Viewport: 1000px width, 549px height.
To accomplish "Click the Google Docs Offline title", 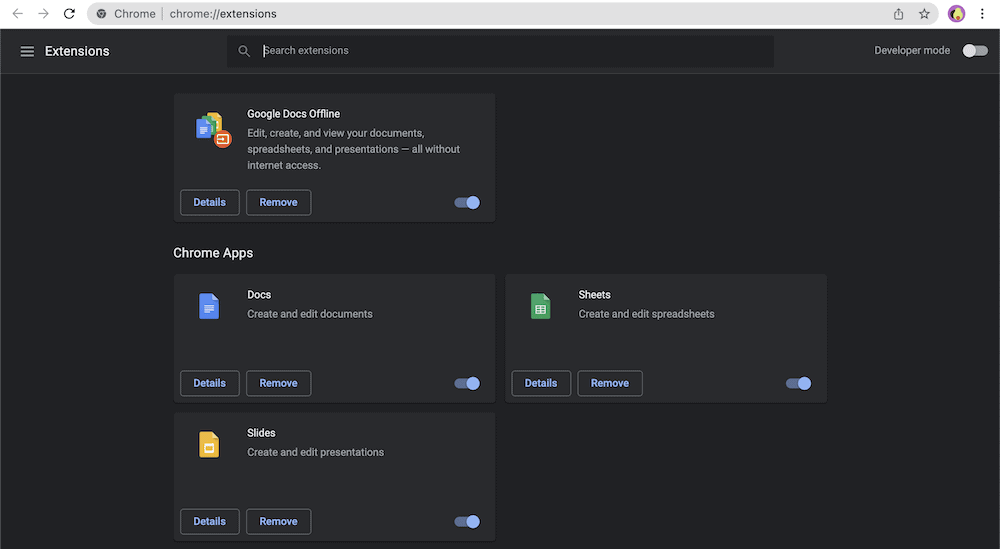I will click(293, 113).
